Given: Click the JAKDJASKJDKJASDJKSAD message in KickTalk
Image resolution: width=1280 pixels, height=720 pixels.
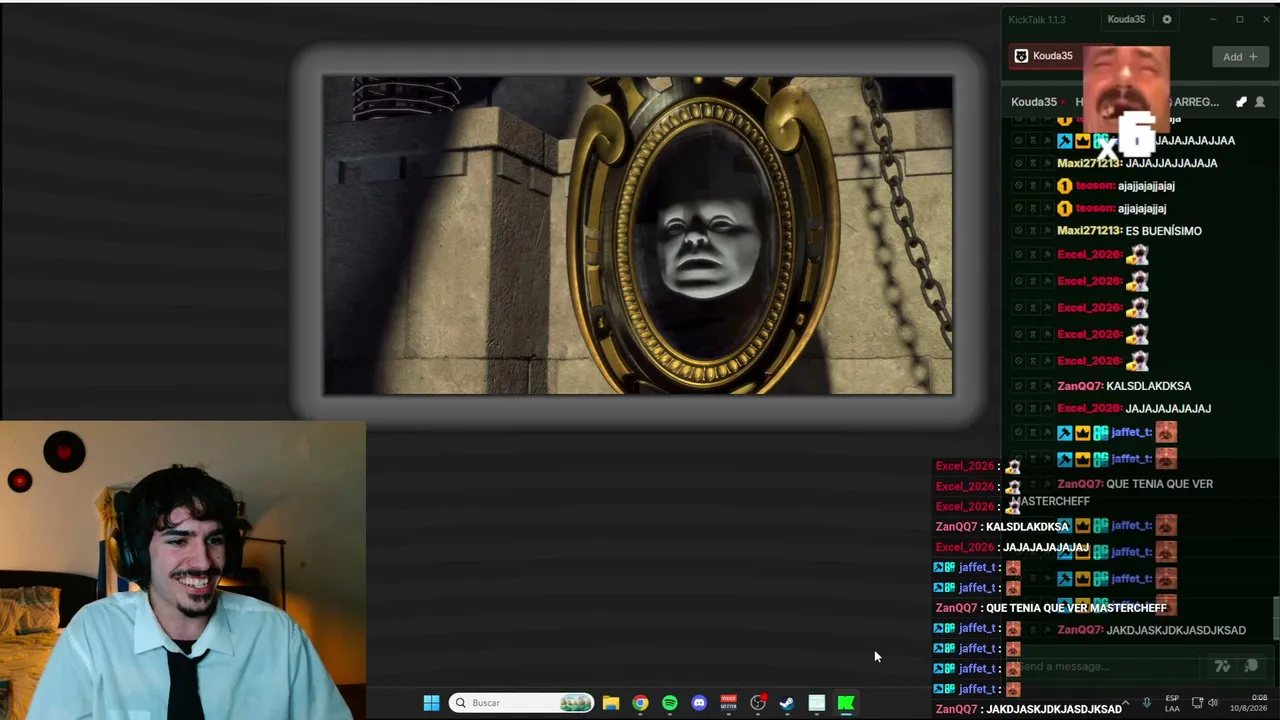Looking at the screenshot, I should 1176,630.
